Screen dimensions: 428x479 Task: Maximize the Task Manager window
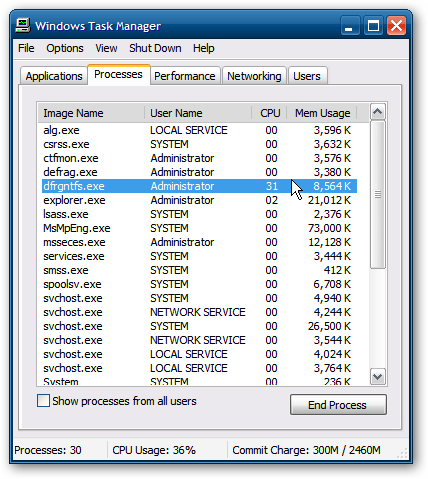click(373, 26)
